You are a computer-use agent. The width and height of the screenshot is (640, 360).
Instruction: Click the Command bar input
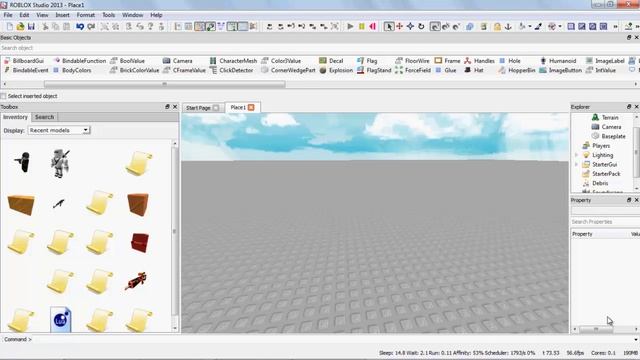pos(333,340)
